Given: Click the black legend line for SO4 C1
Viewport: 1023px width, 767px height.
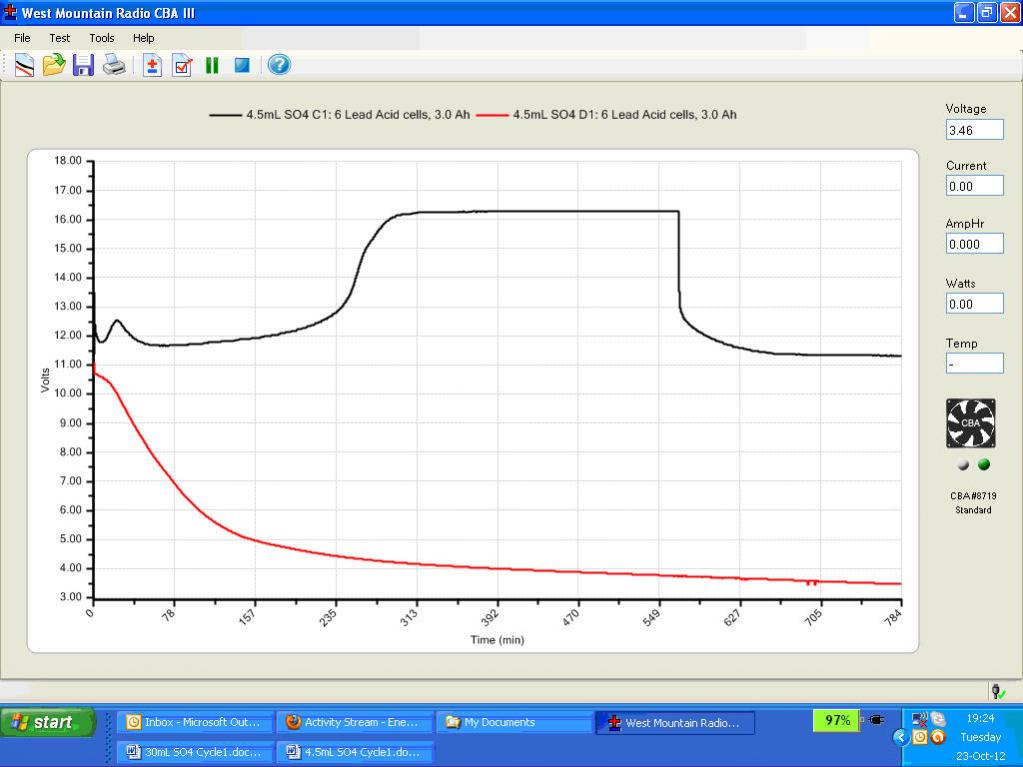Looking at the screenshot, I should point(224,115).
